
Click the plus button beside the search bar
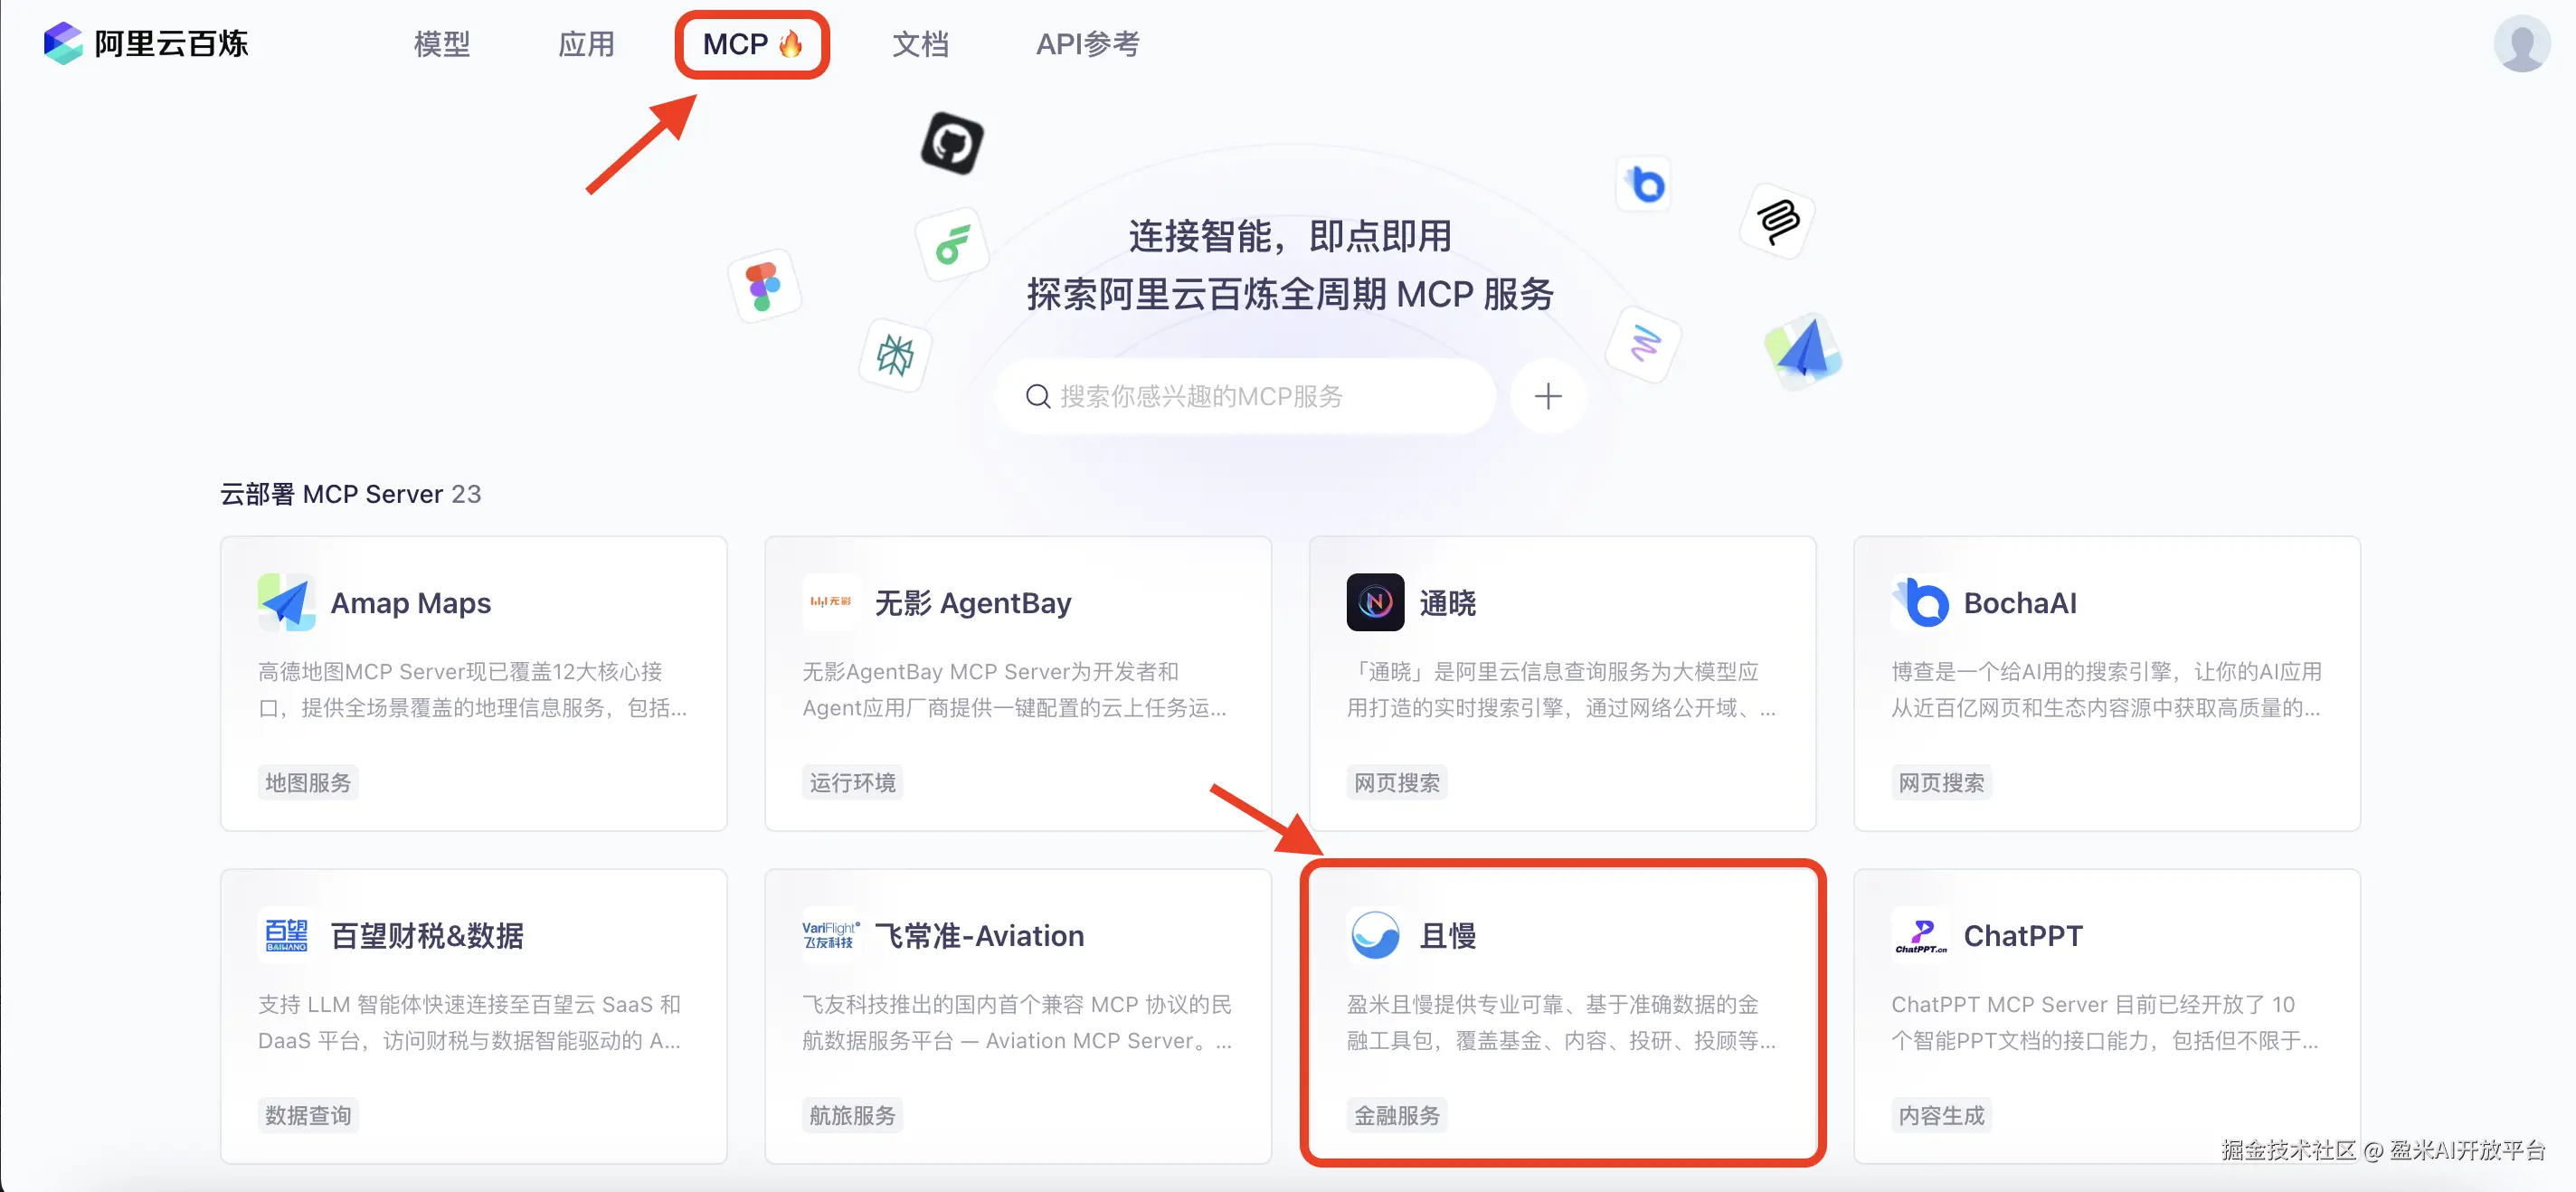tap(1547, 396)
